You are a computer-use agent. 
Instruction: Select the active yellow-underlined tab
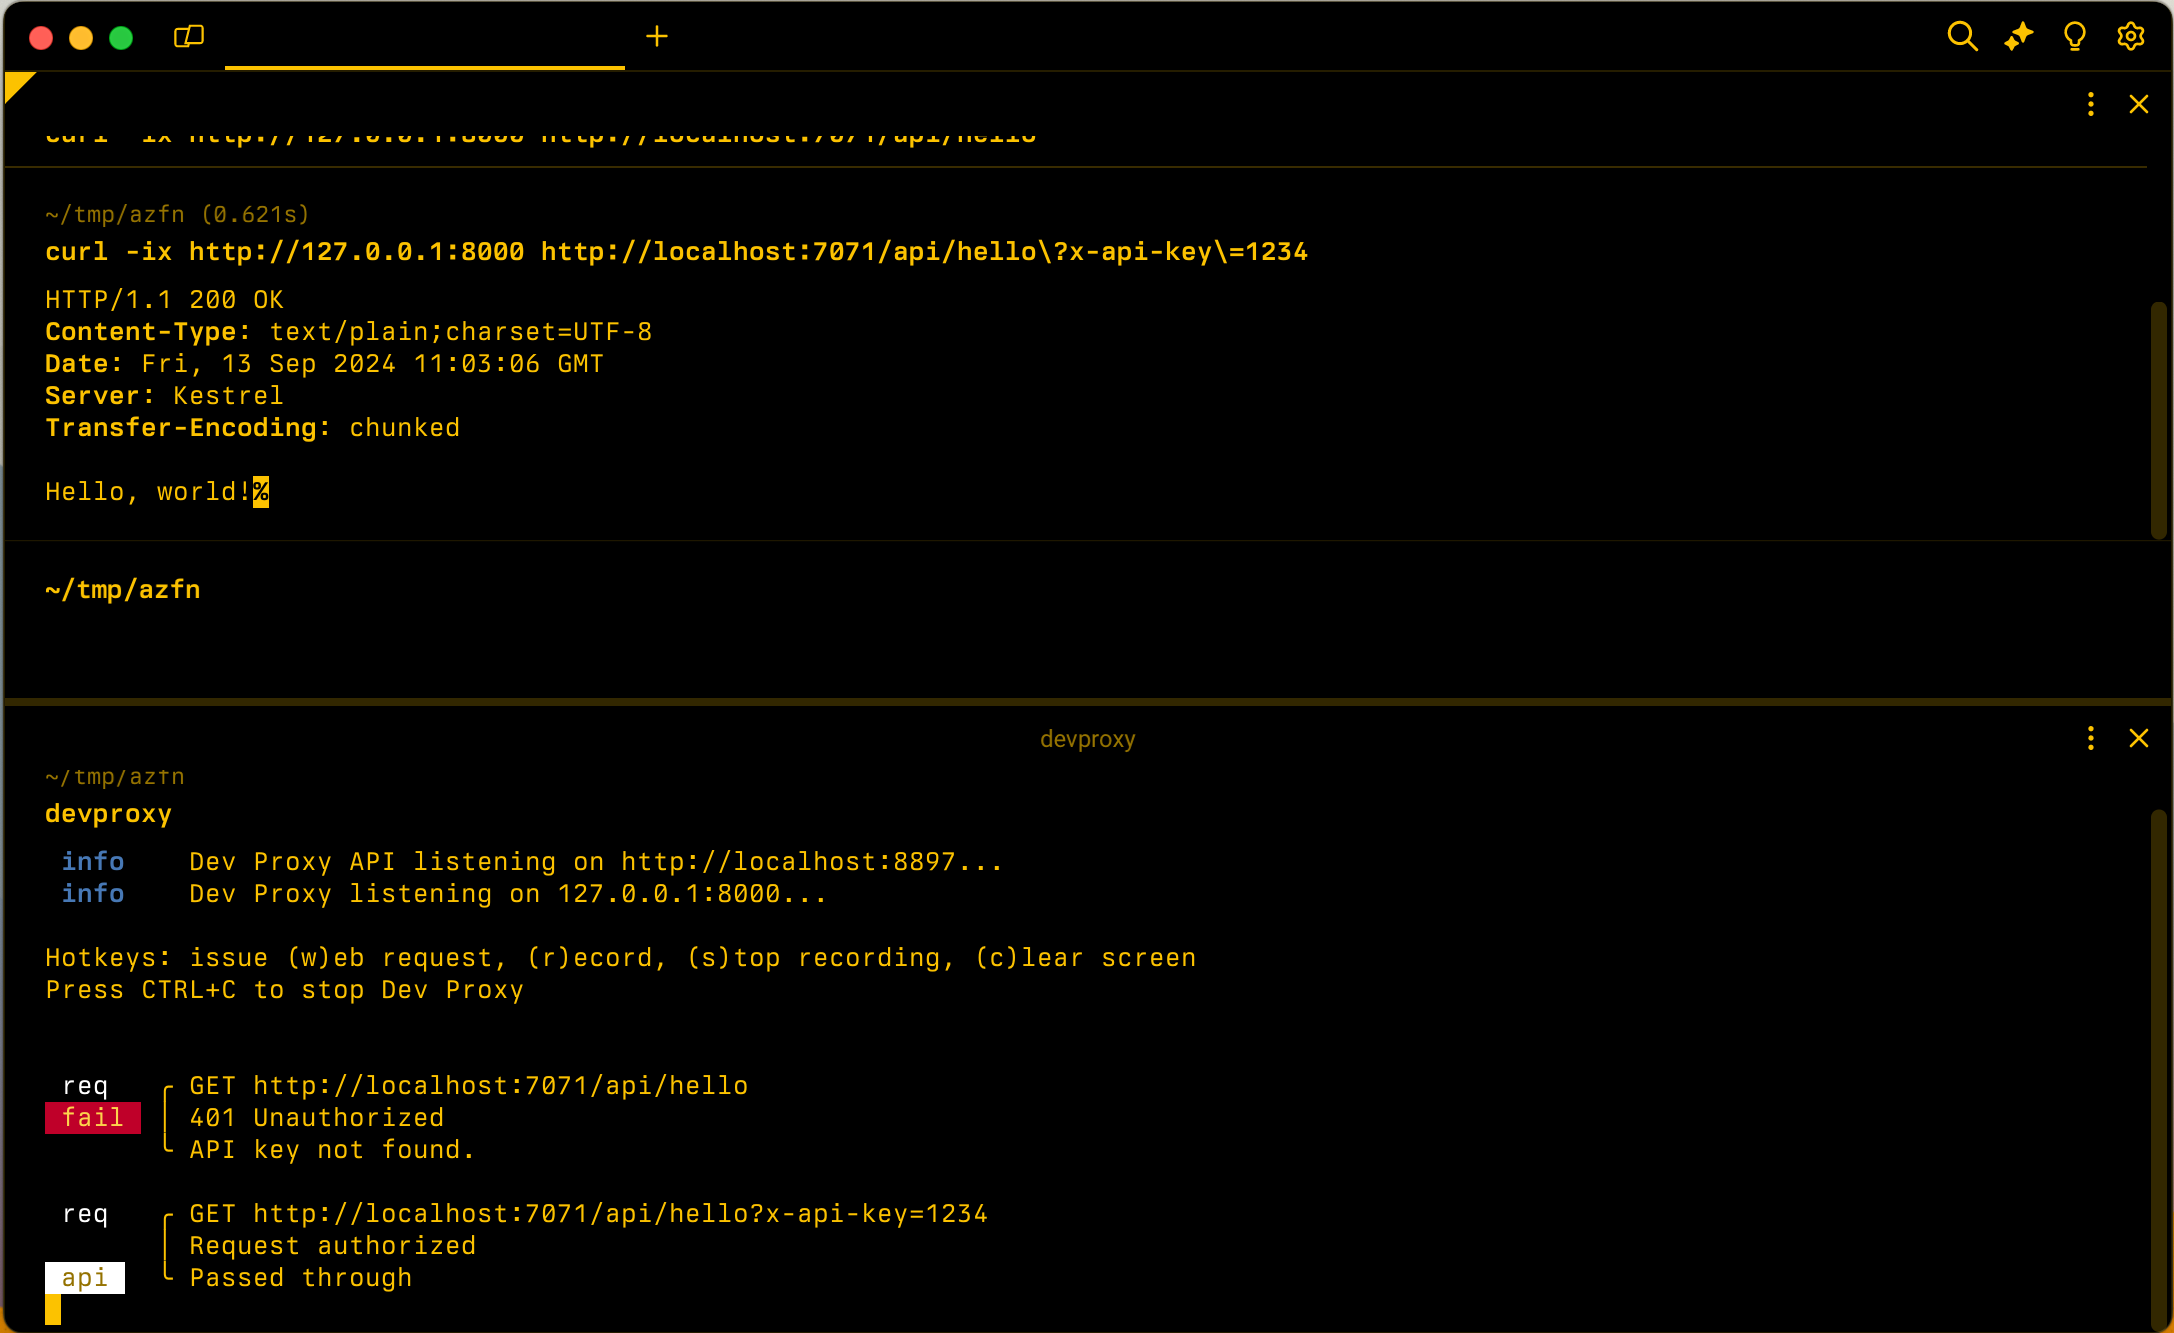point(424,40)
